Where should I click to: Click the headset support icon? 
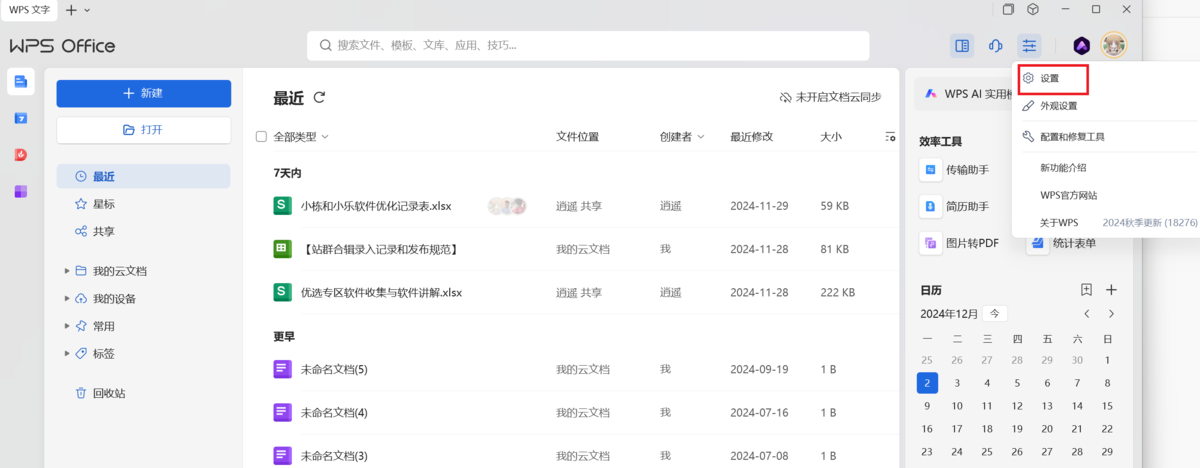tap(996, 45)
